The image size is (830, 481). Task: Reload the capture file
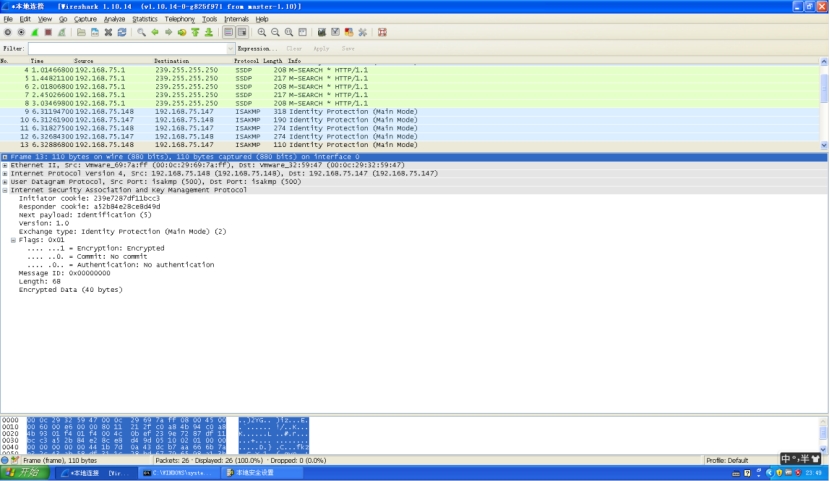[121, 32]
